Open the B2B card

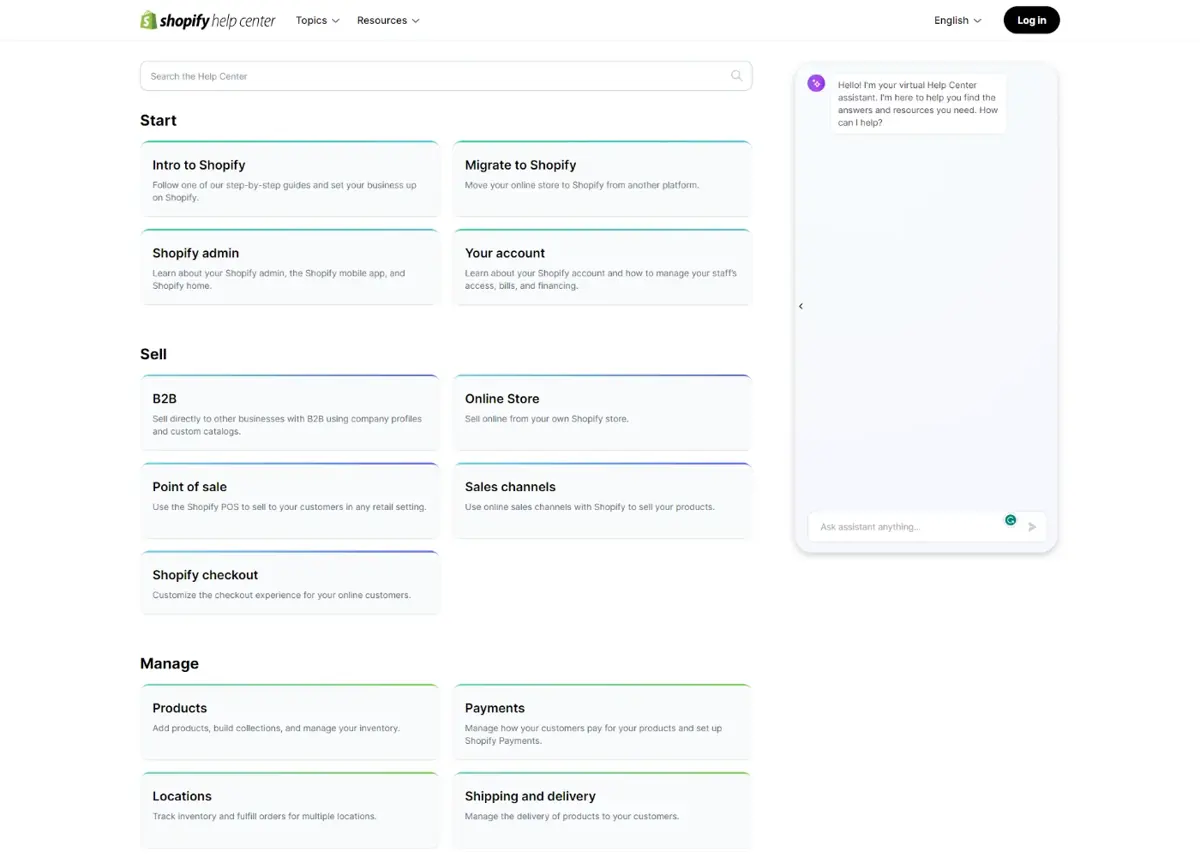pos(290,413)
